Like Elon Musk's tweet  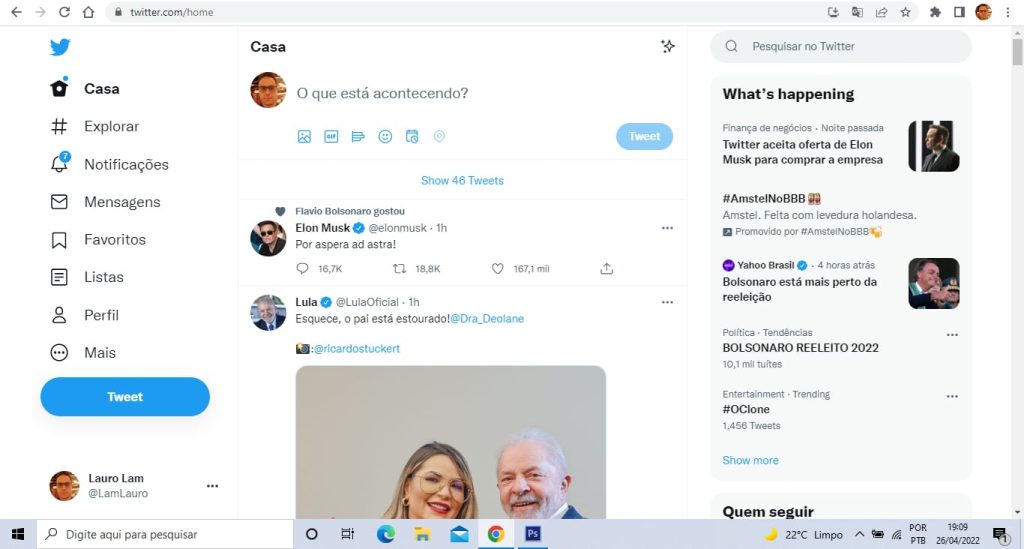coord(498,268)
